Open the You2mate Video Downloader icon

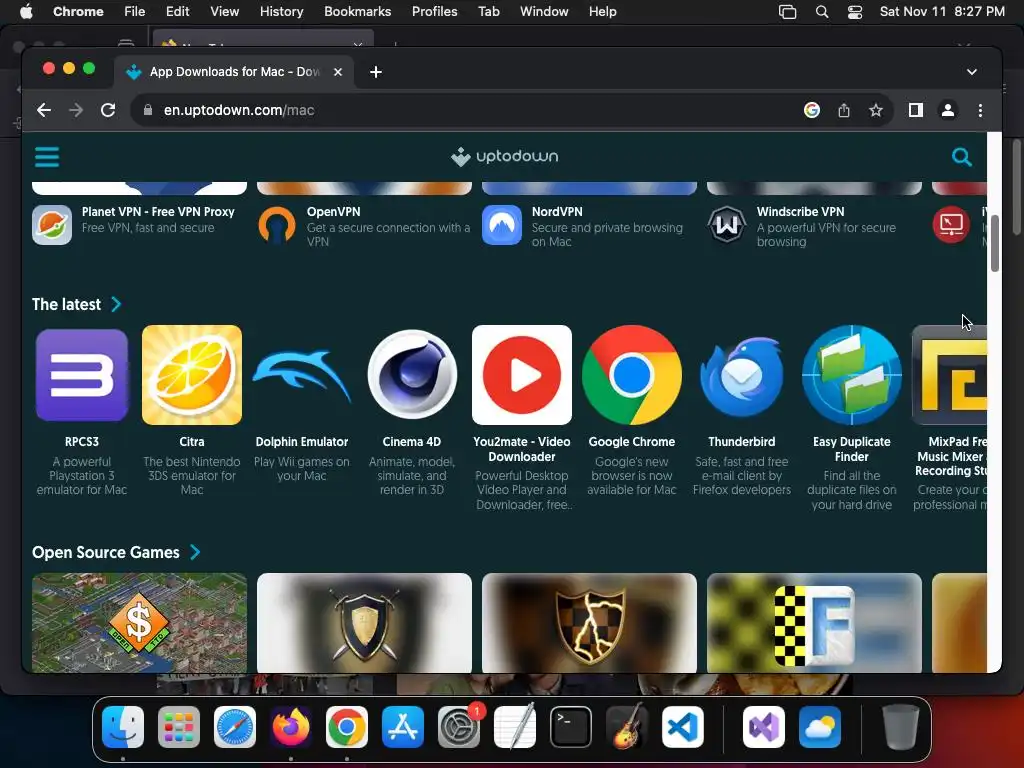click(x=522, y=375)
